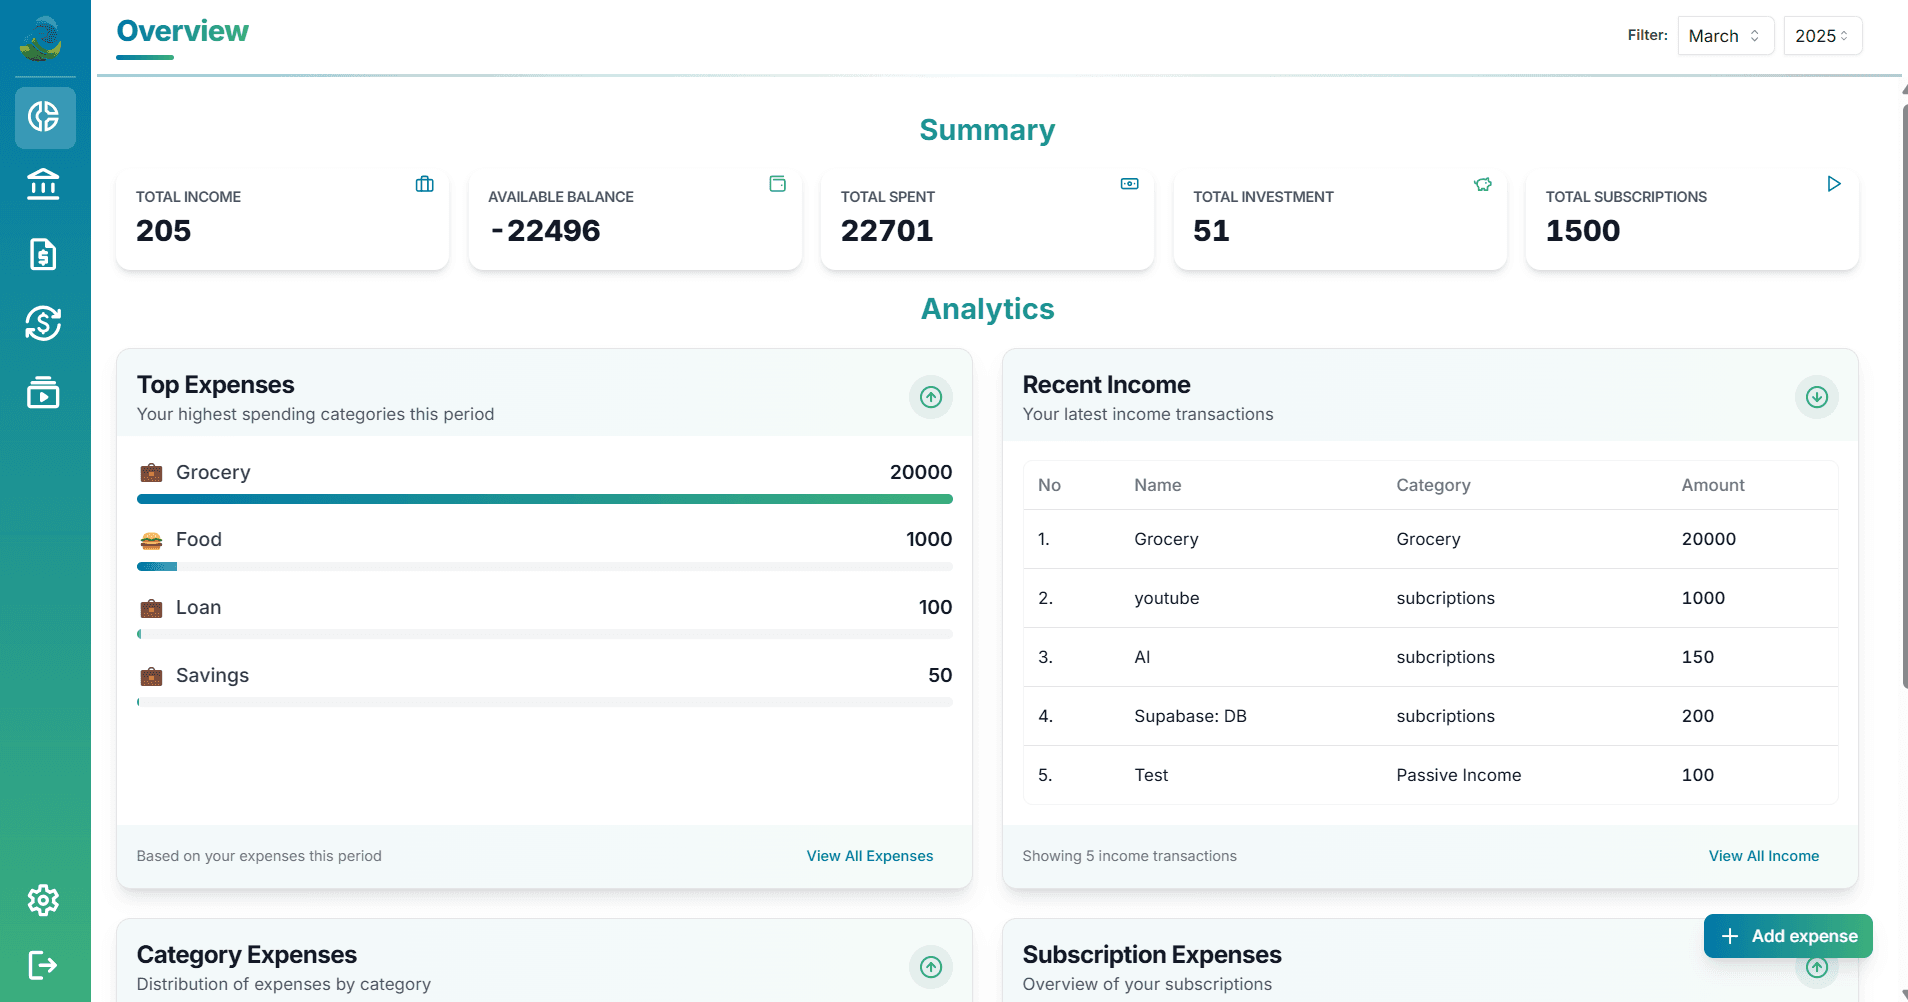The height and width of the screenshot is (1002, 1908).
Task: Open the recurring dollar sidebar icon
Action: [x=43, y=323]
